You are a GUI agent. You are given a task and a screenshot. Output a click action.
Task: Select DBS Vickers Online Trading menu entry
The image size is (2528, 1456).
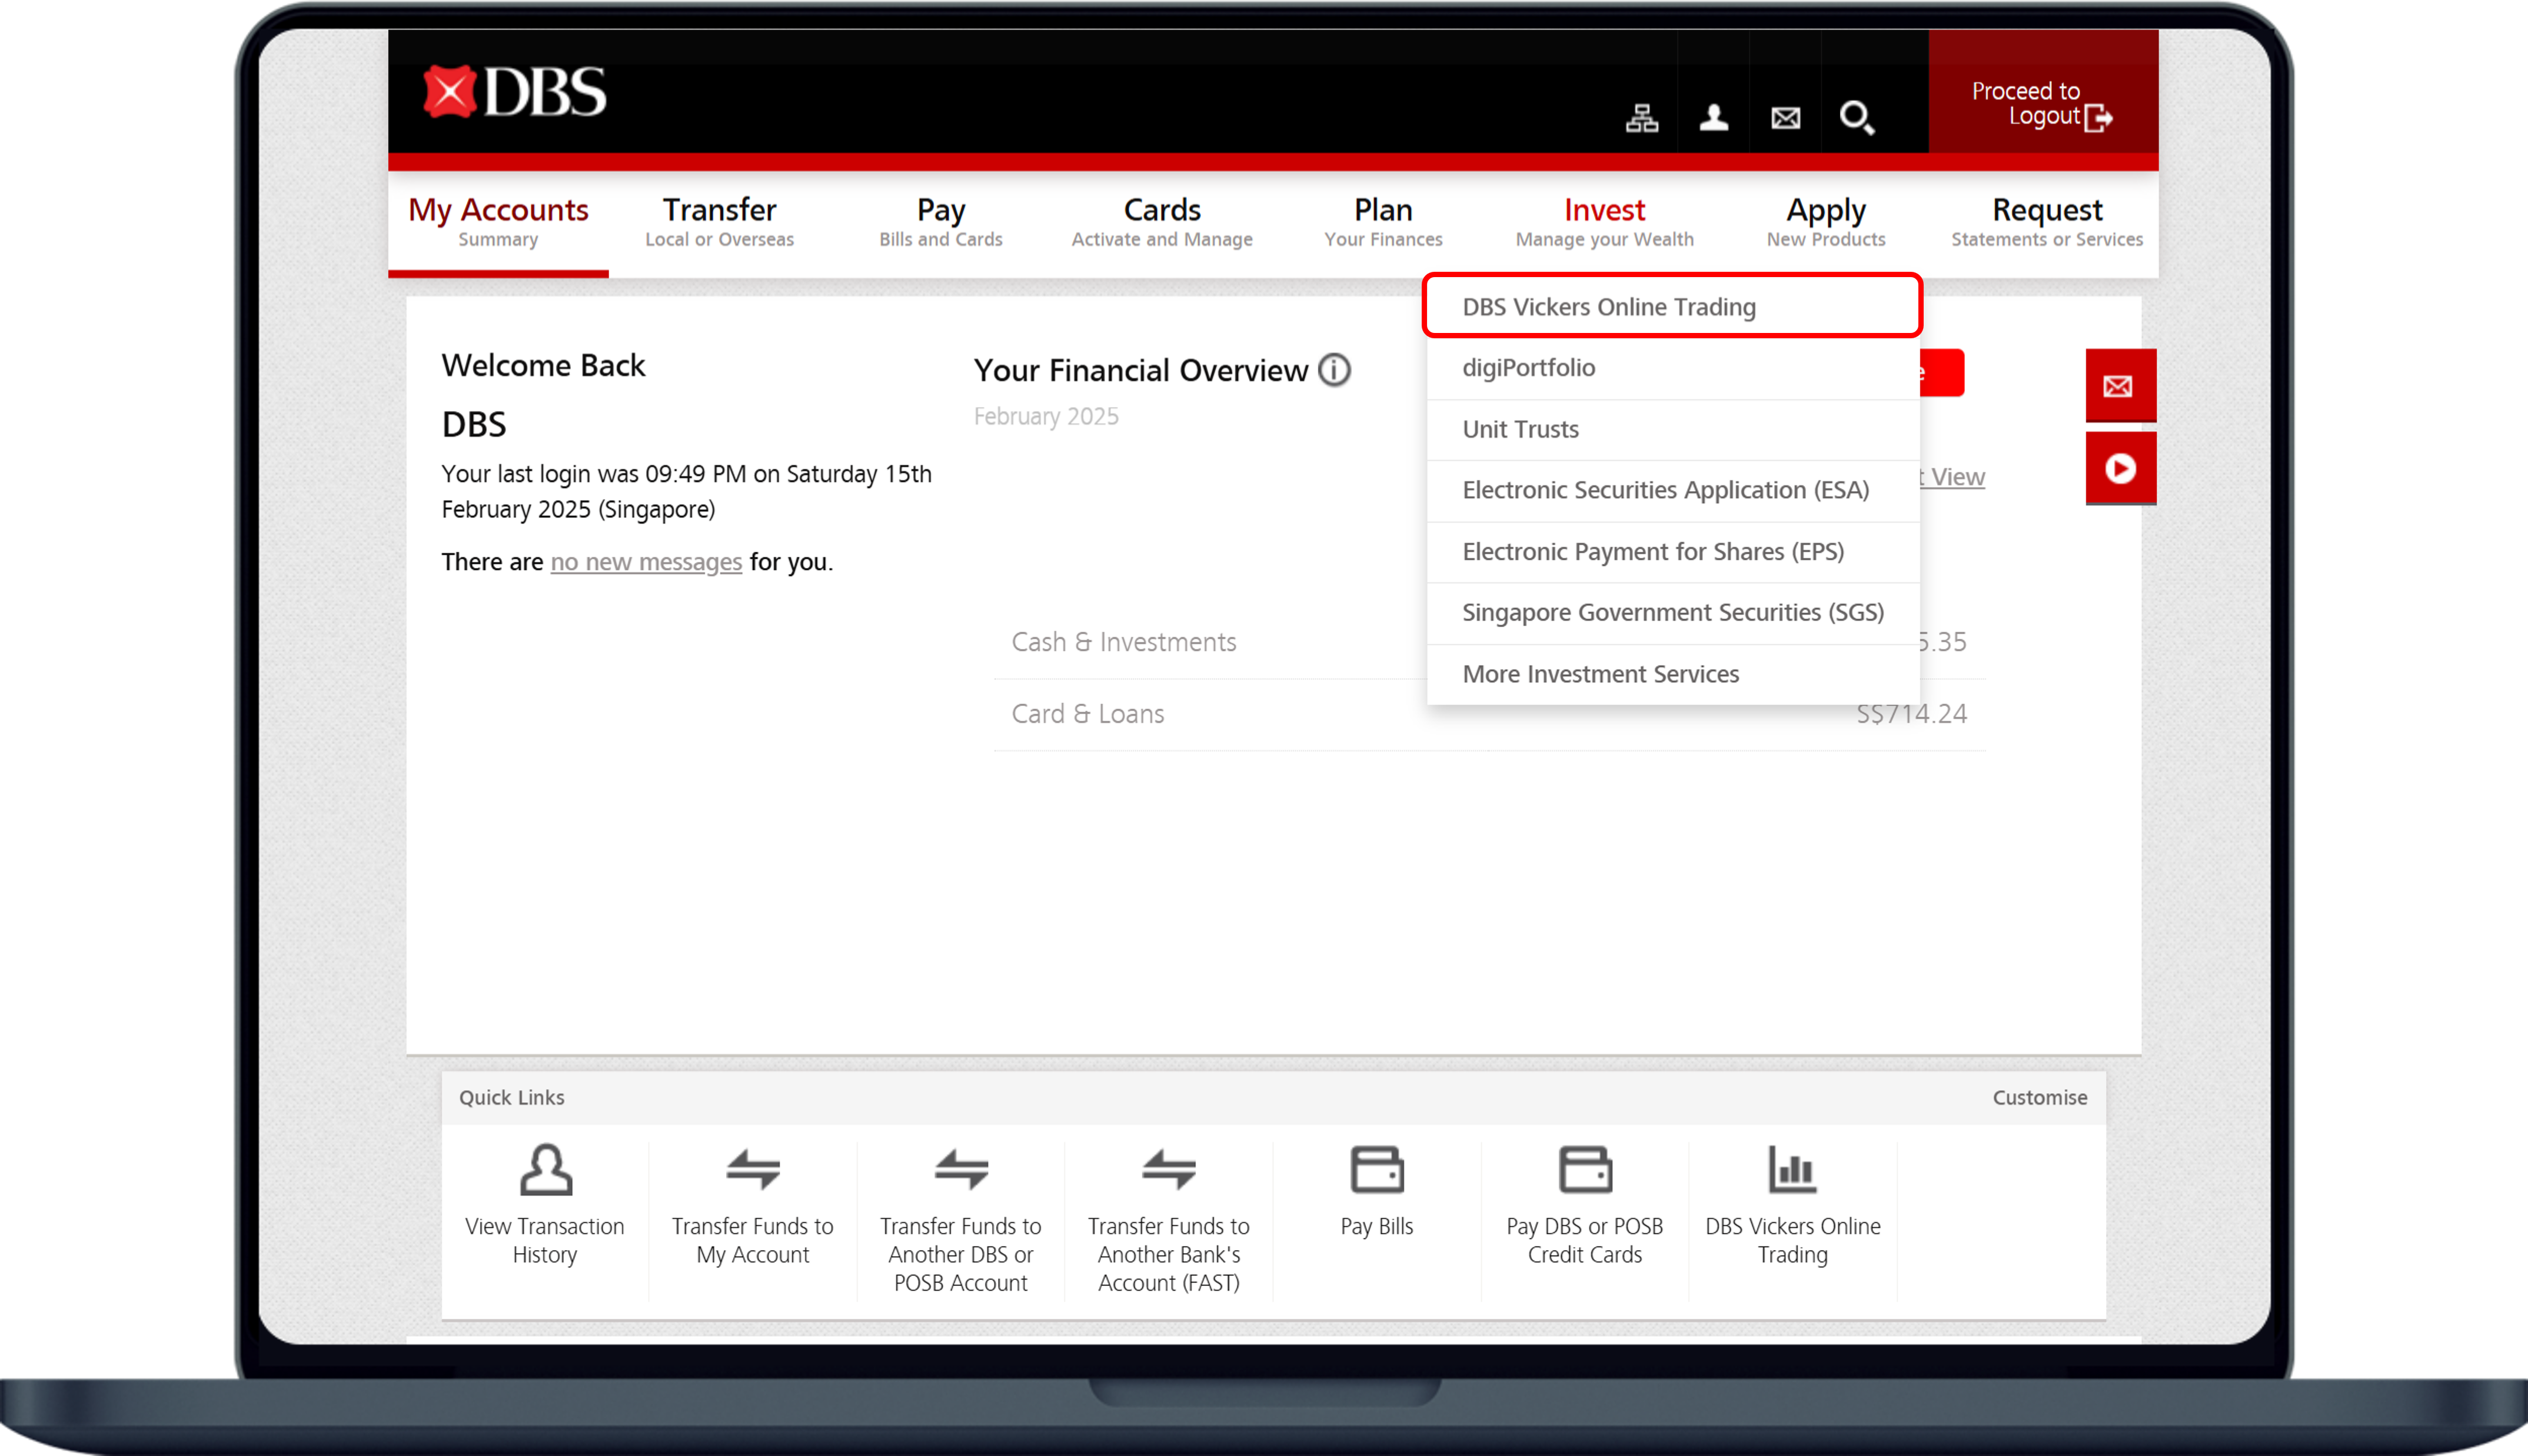point(1672,306)
